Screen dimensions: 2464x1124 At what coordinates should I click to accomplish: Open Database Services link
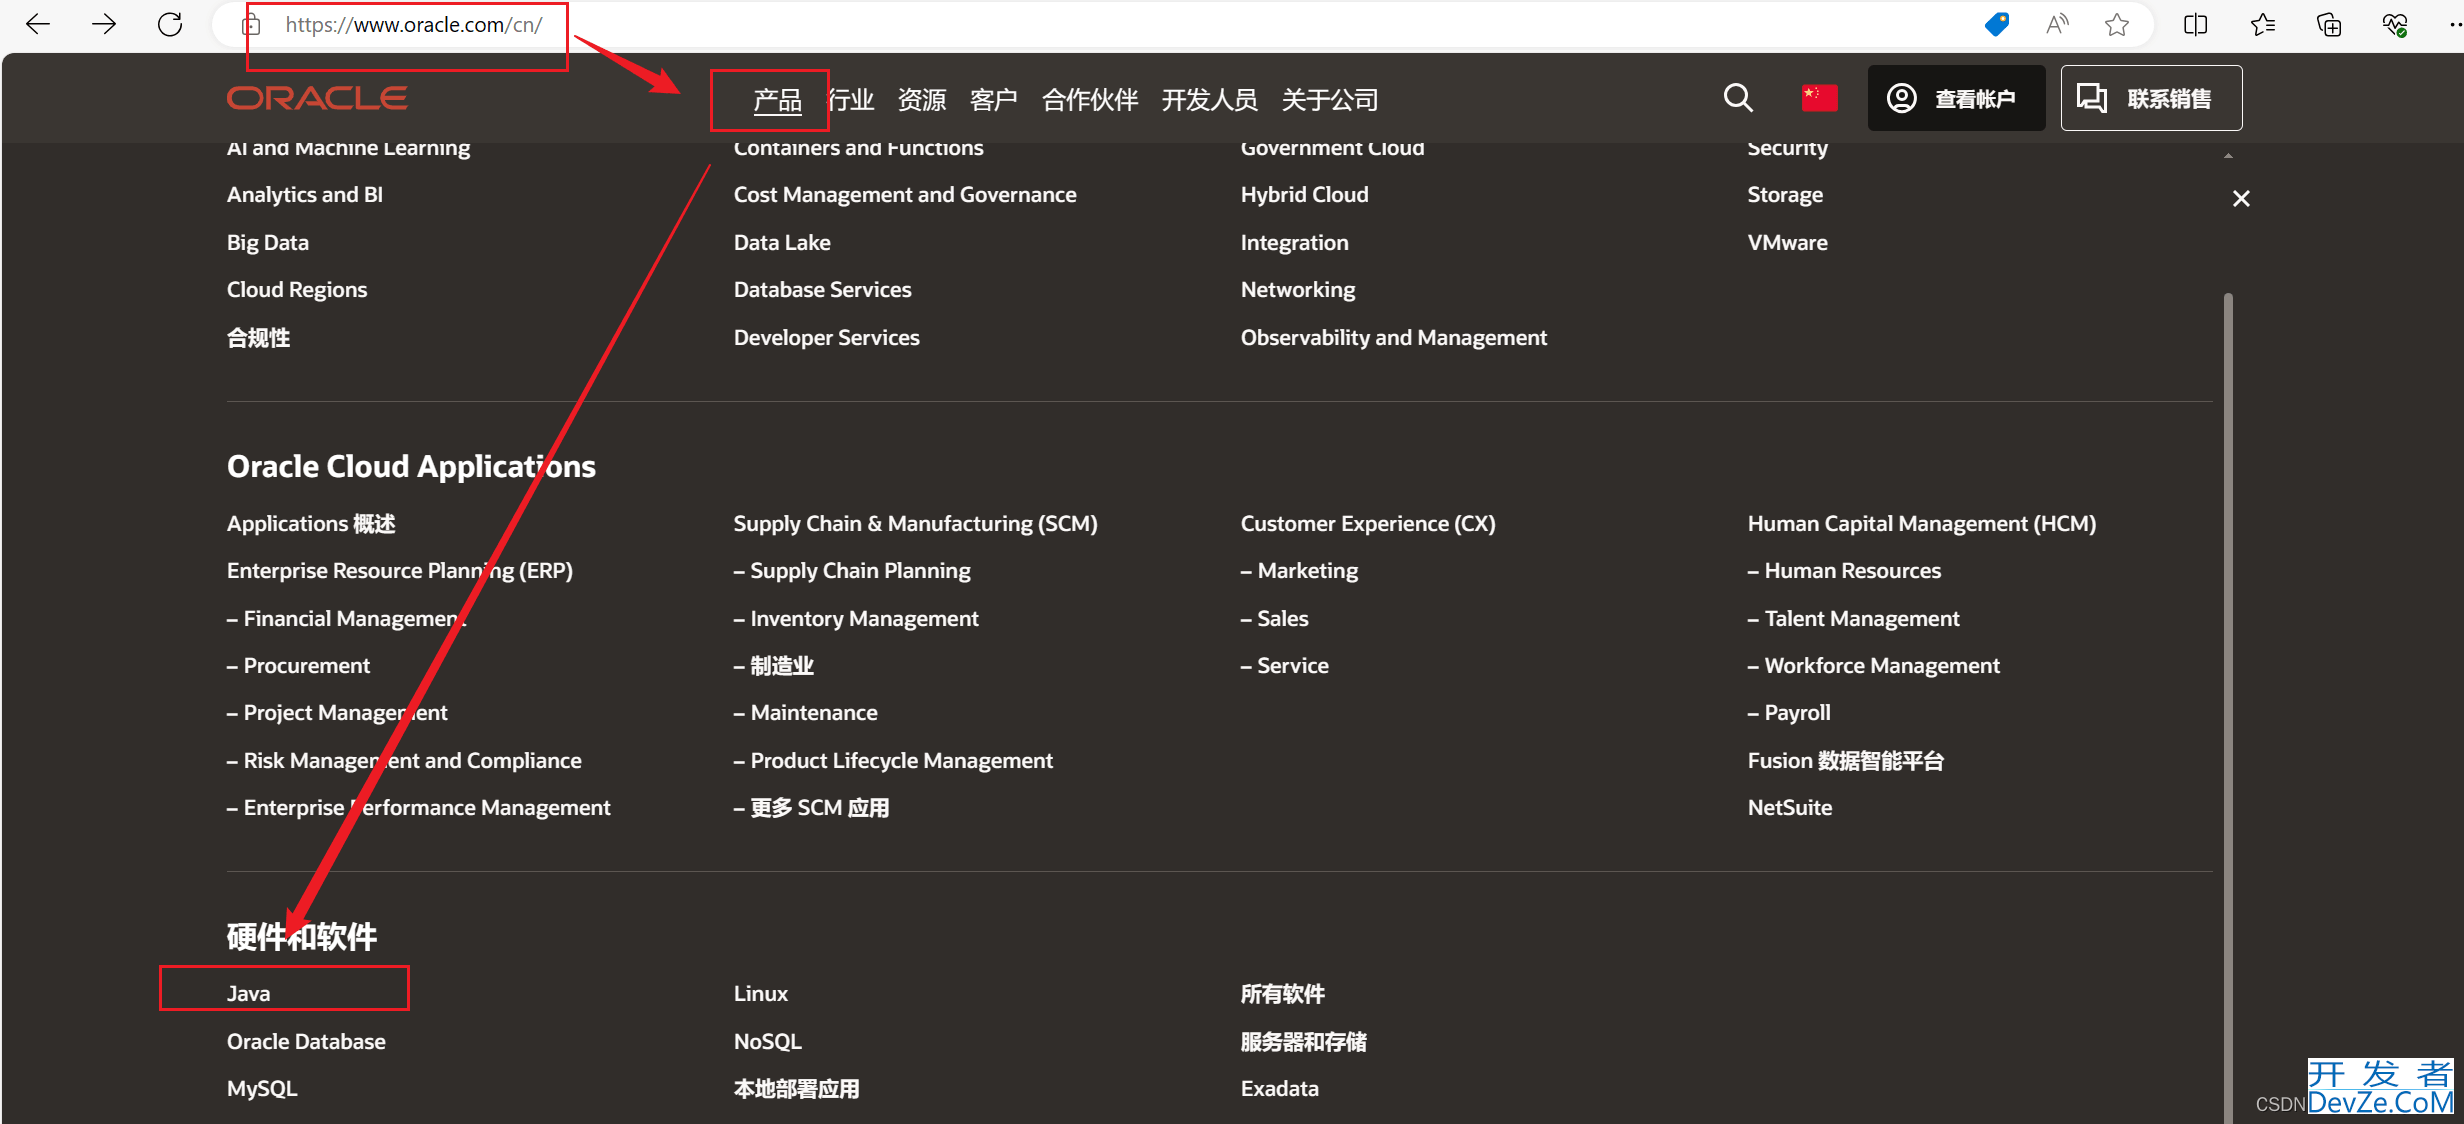point(823,290)
